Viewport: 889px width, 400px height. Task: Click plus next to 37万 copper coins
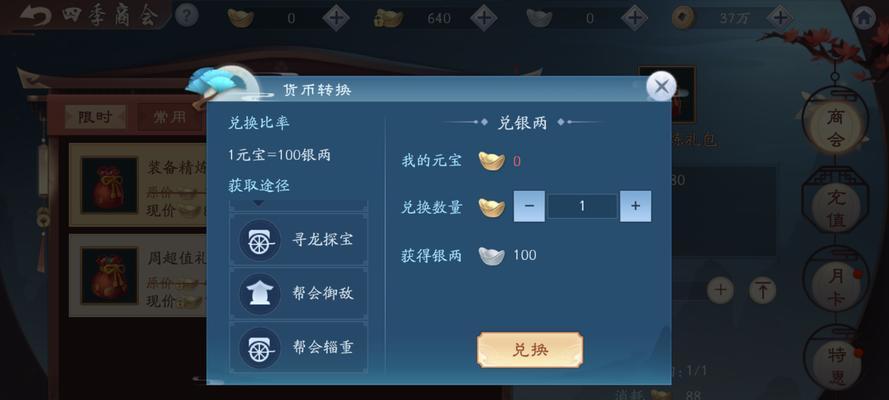click(x=780, y=18)
